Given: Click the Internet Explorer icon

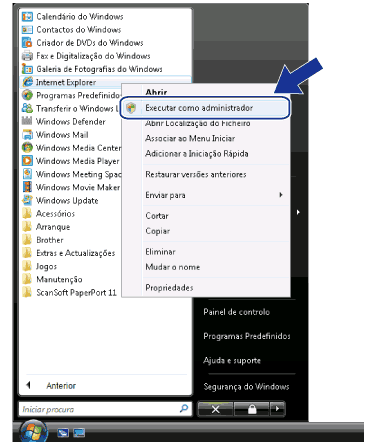Looking at the screenshot, I should pyautogui.click(x=27, y=82).
